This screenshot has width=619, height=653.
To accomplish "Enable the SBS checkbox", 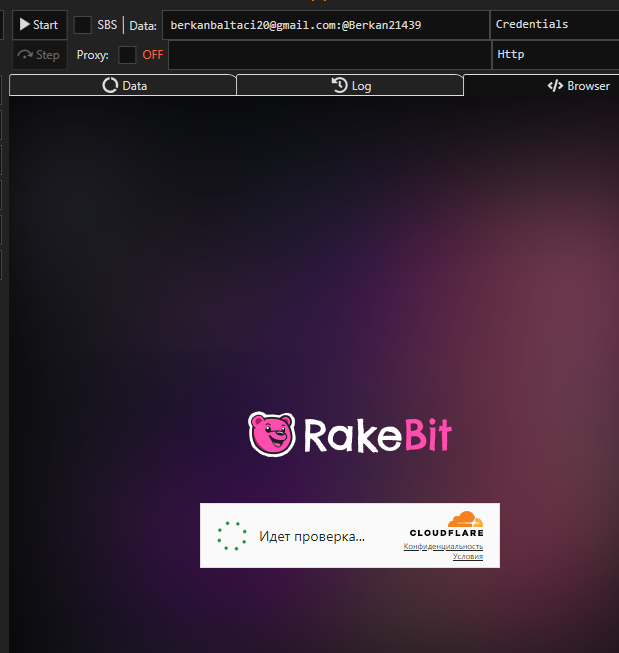I will [x=82, y=25].
